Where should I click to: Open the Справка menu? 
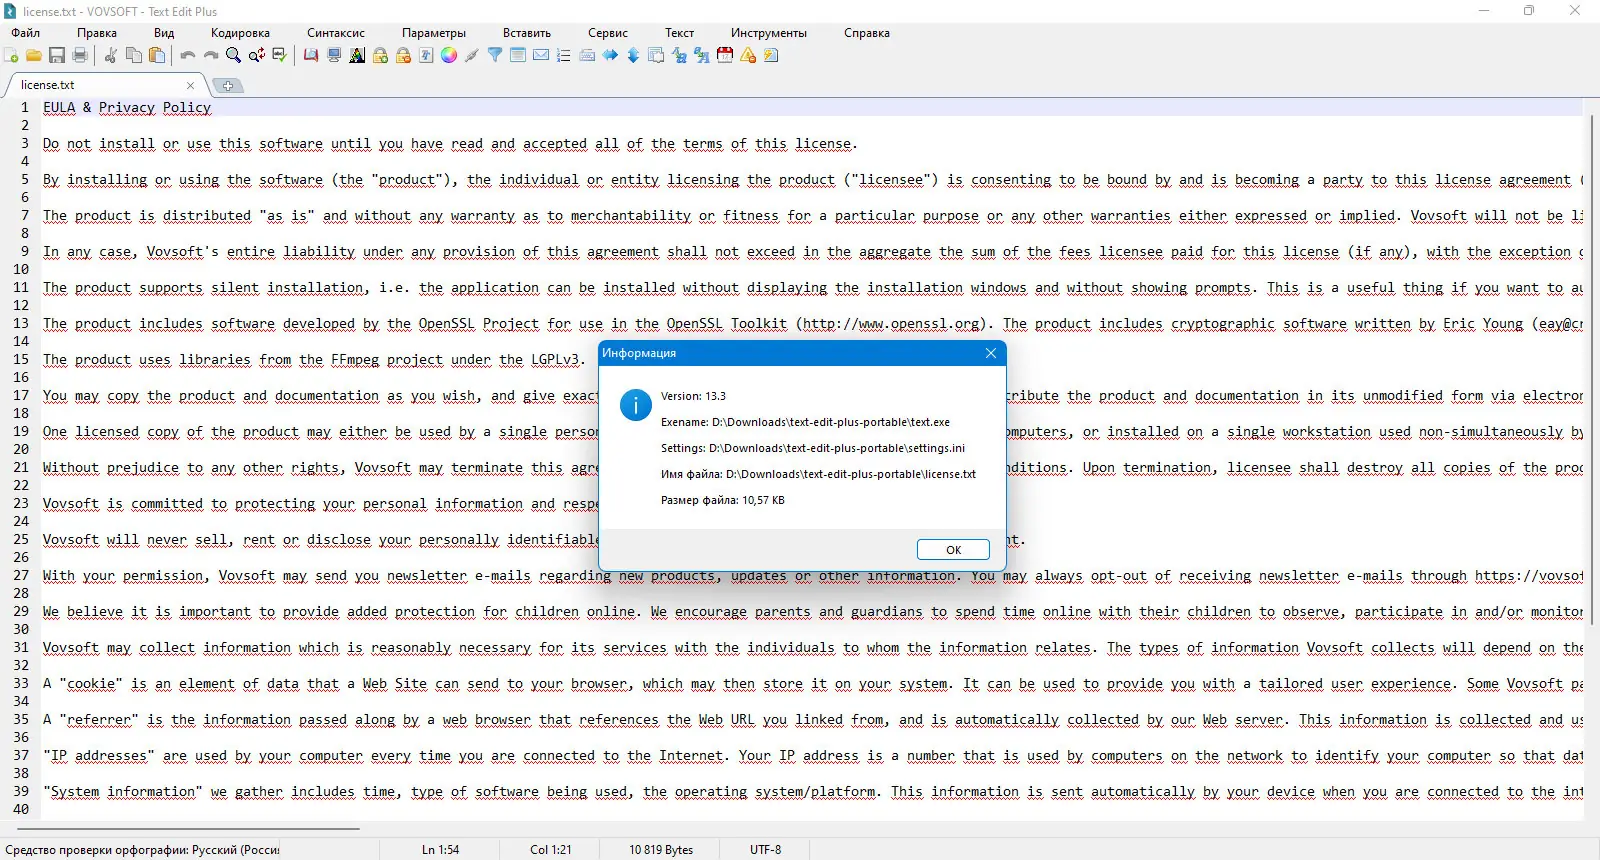(x=867, y=33)
